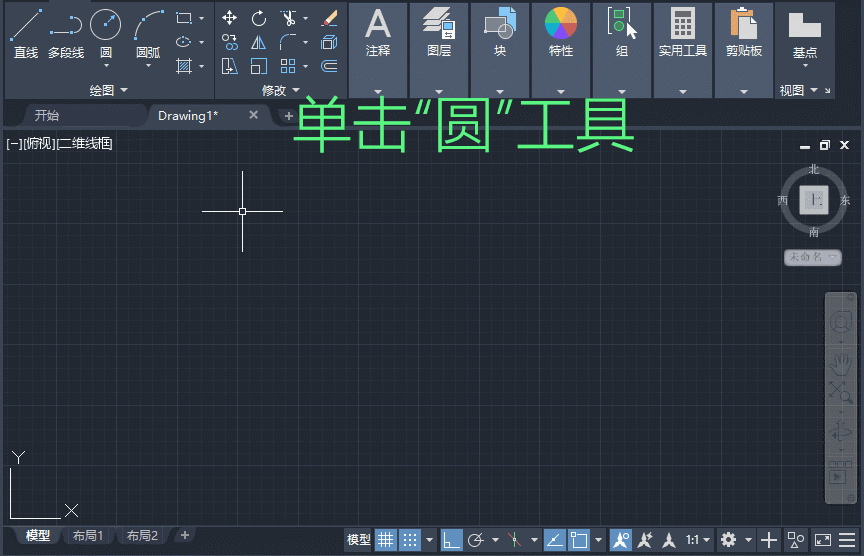The image size is (864, 556).
Task: Click the Explode tool
Action: pyautogui.click(x=329, y=42)
